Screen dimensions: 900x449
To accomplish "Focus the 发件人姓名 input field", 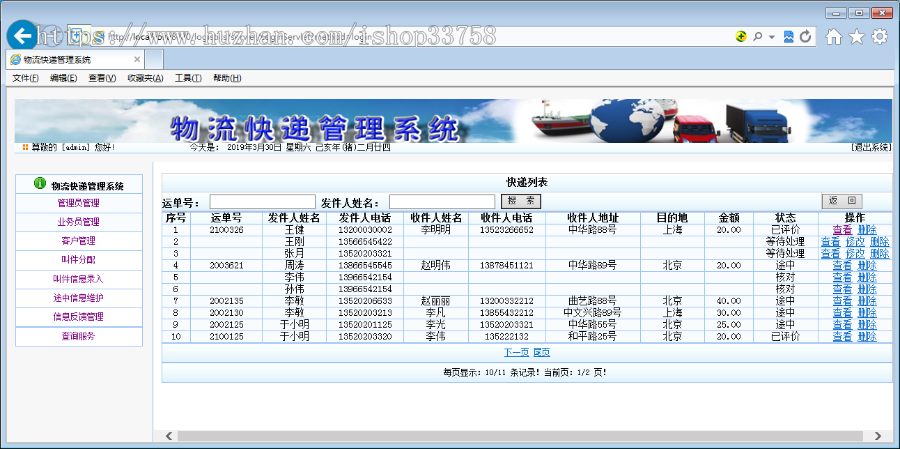I will 442,202.
